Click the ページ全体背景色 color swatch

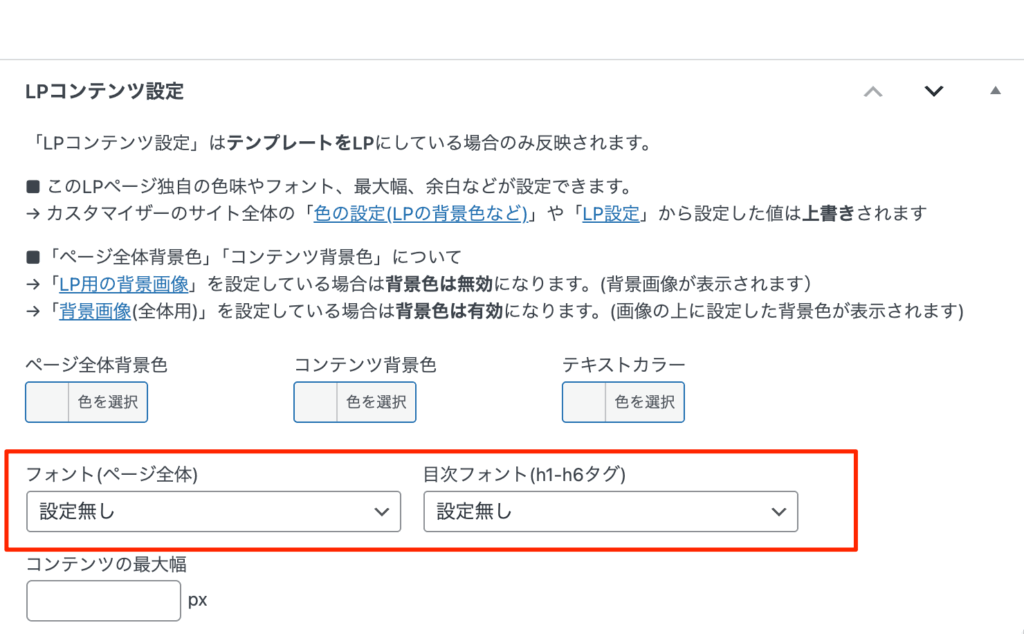click(x=47, y=402)
